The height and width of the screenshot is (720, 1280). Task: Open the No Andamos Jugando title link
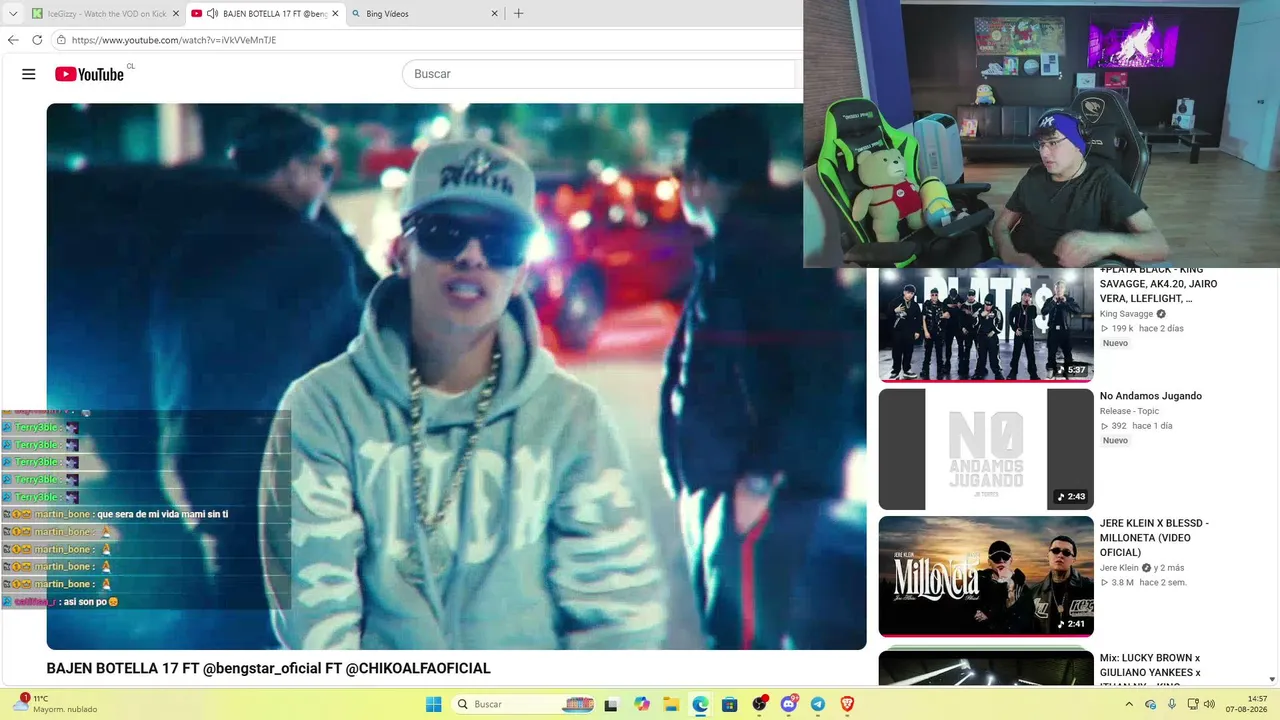click(1151, 396)
